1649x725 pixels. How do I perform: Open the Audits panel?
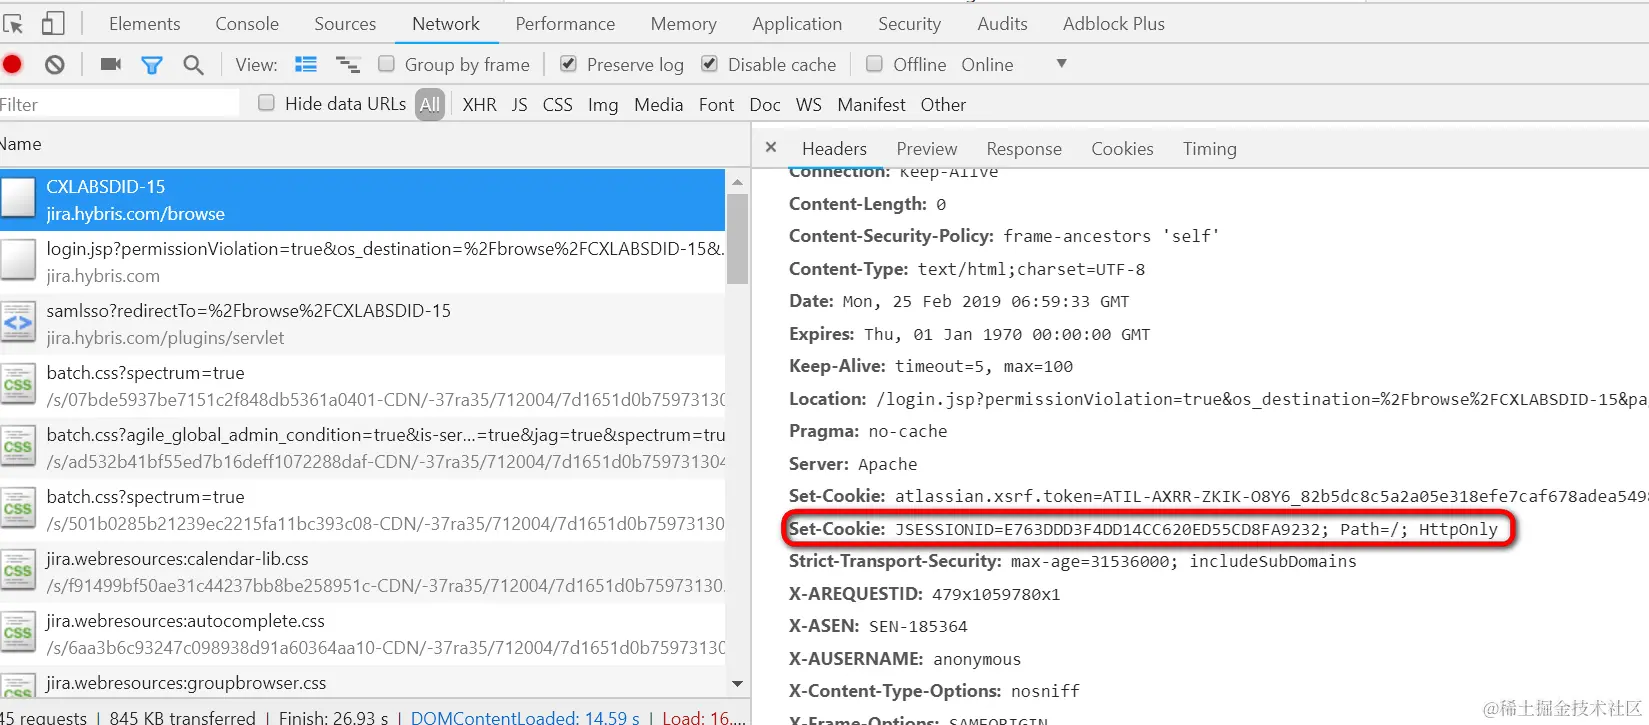point(1002,23)
